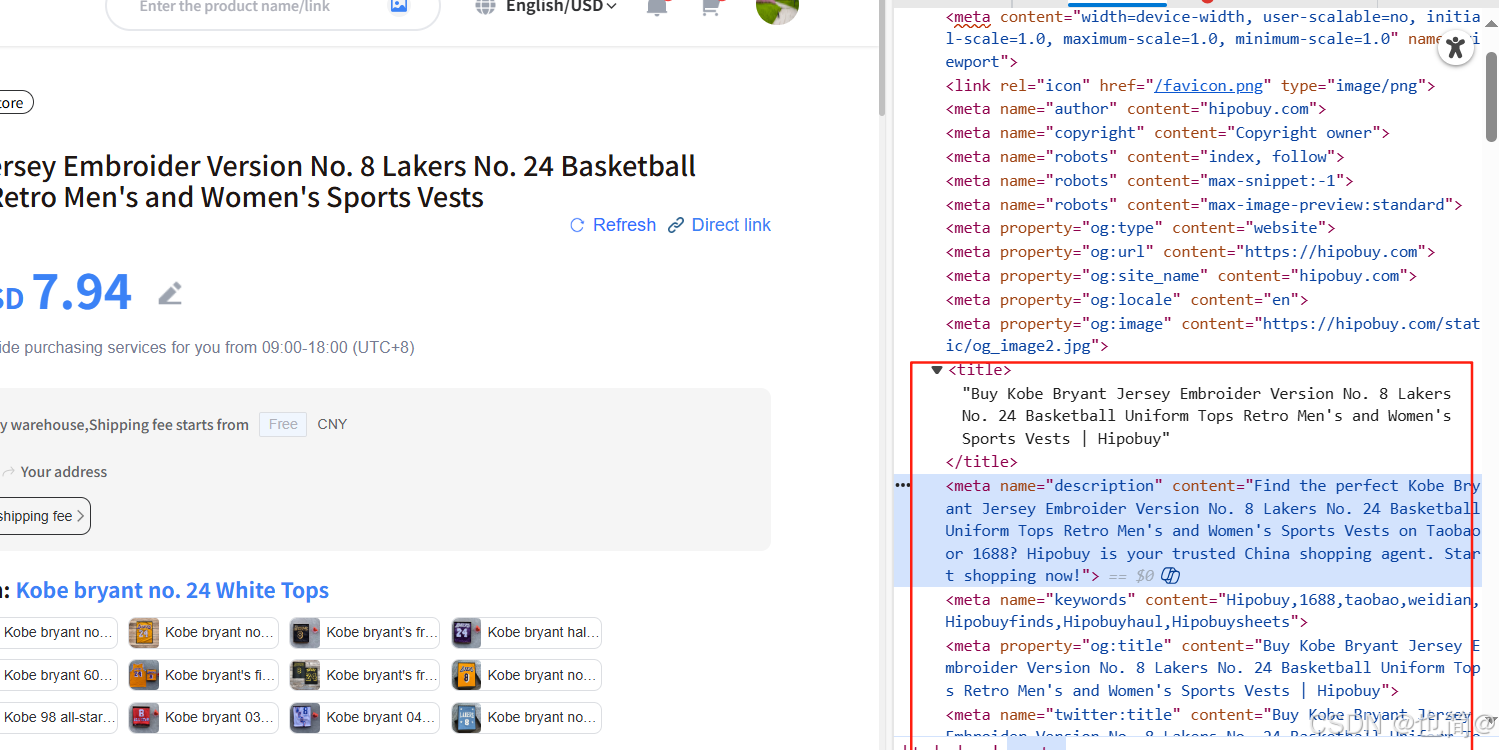The width and height of the screenshot is (1499, 750).
Task: Click the USD 7.94 price
Action: click(65, 292)
